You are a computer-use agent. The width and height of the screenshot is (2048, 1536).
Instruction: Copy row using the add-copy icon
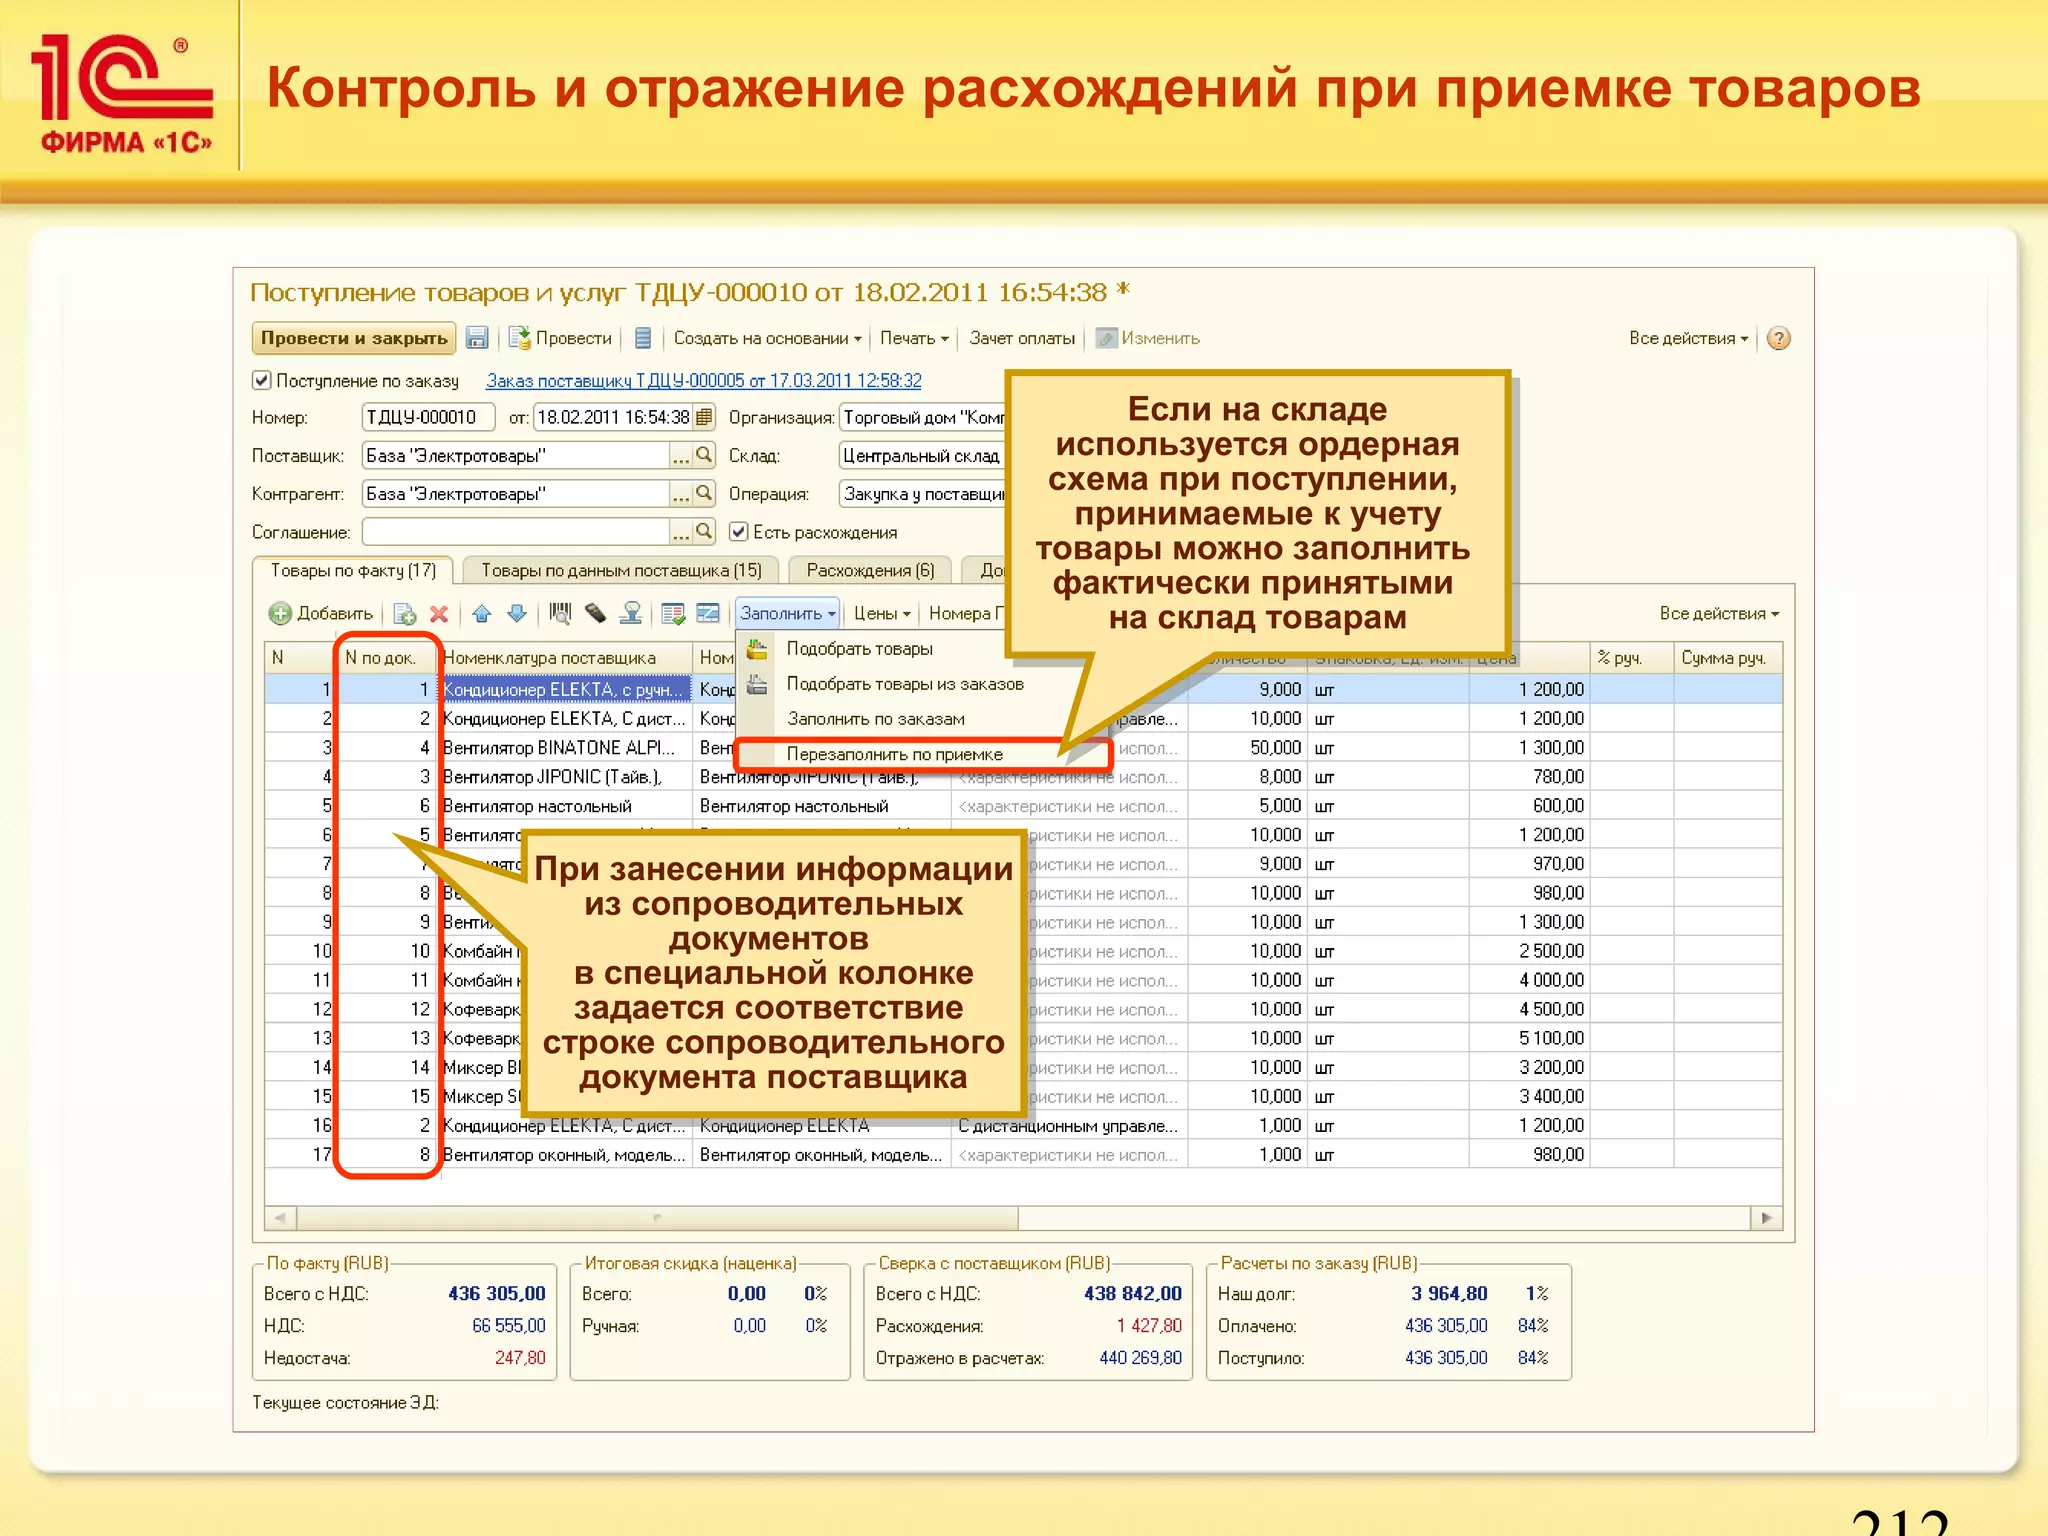[x=405, y=613]
